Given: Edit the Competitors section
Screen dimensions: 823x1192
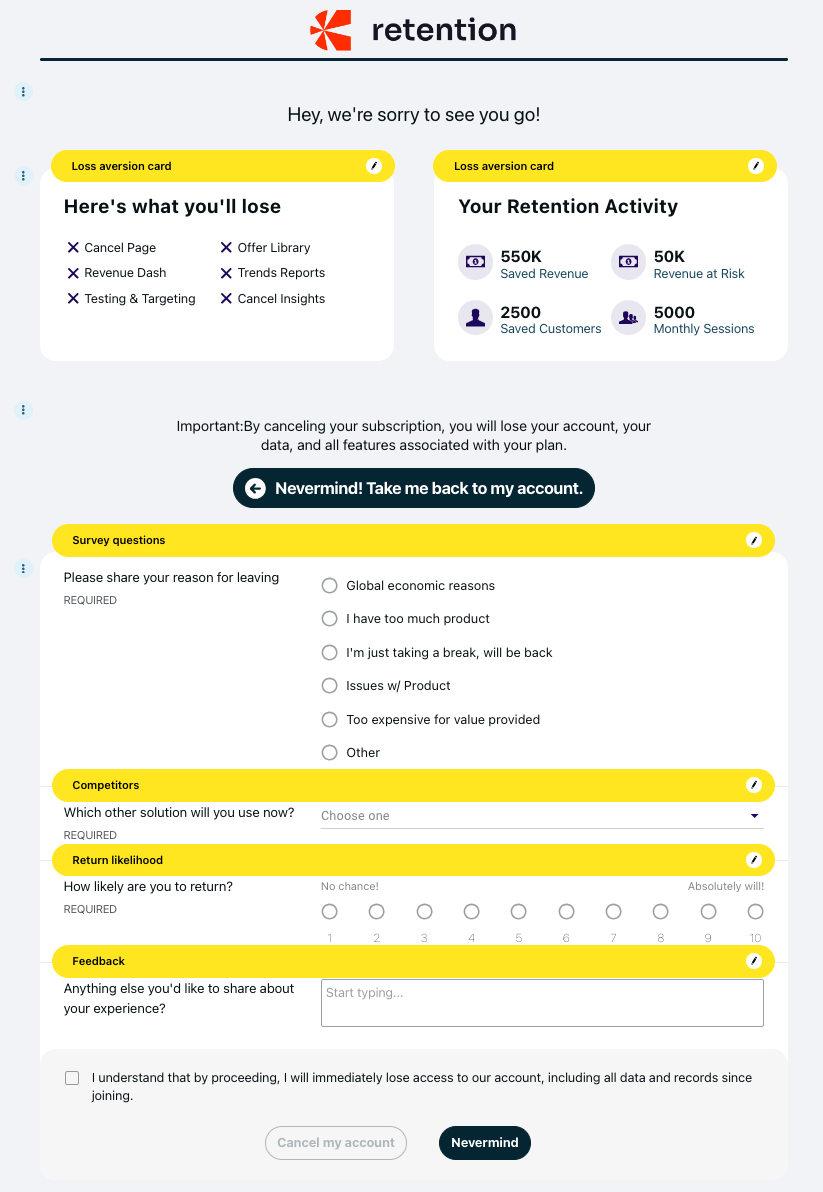Looking at the screenshot, I should click(x=754, y=786).
